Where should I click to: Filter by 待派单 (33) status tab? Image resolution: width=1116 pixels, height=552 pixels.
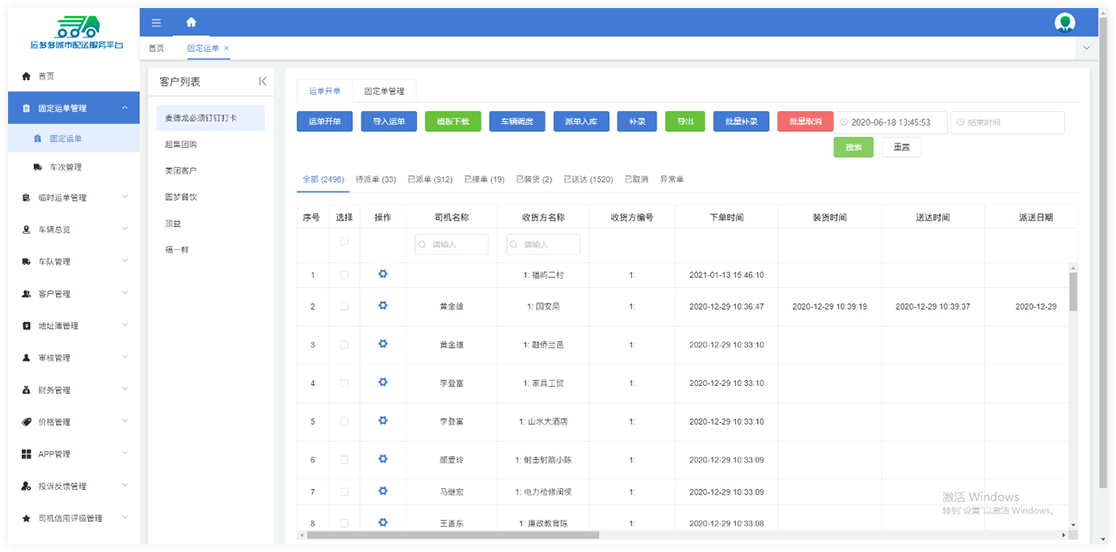click(x=376, y=180)
